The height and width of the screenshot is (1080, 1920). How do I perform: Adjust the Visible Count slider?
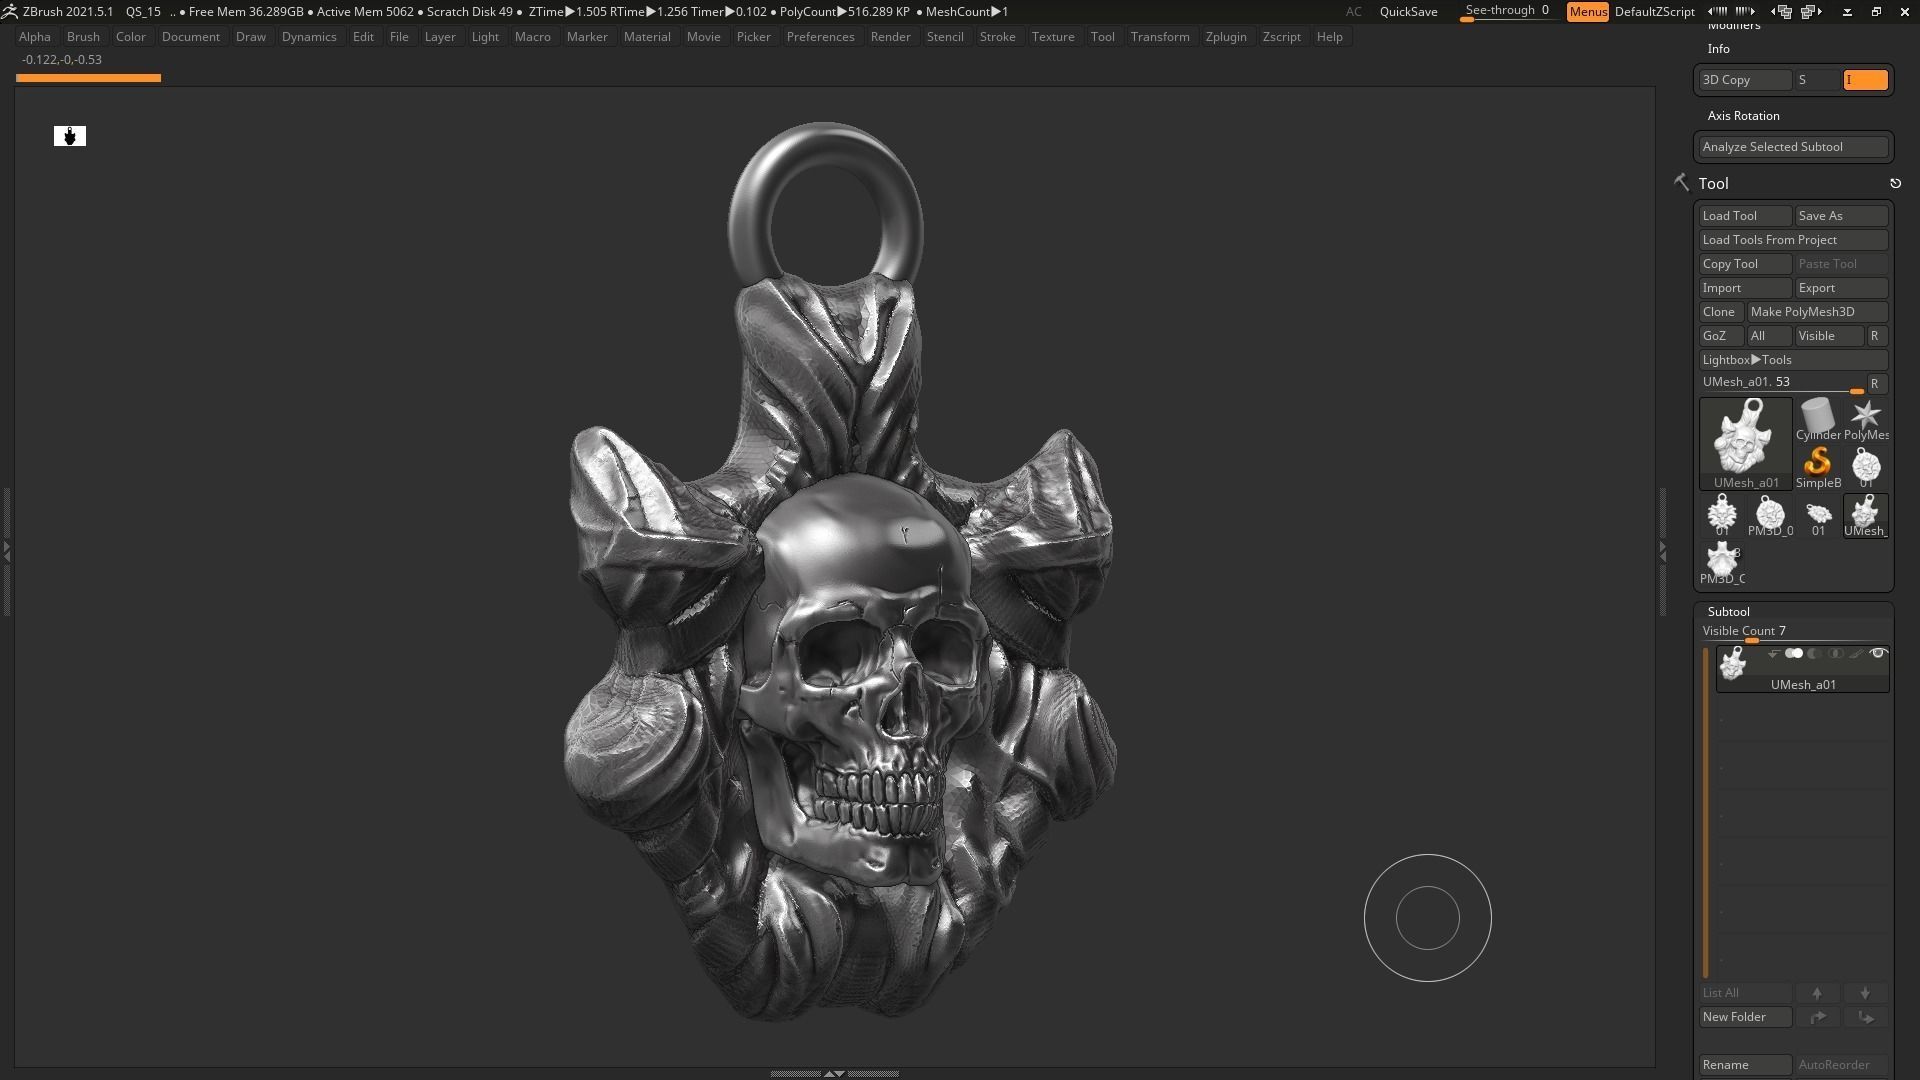1793,633
